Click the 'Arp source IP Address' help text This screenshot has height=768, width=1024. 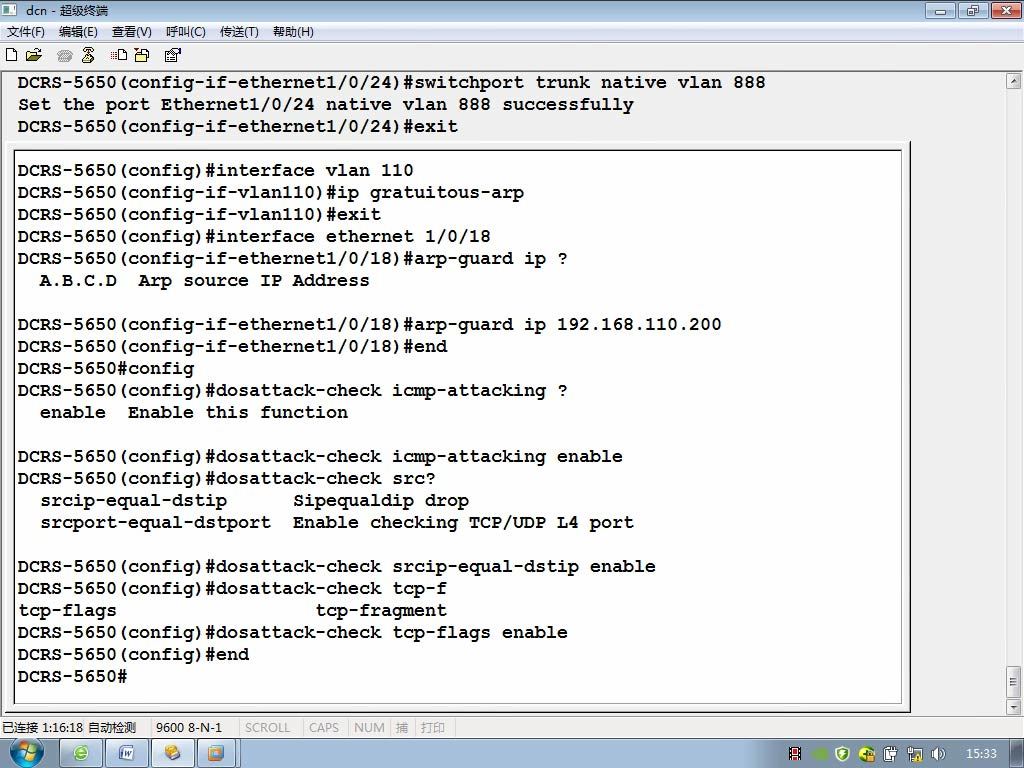pos(253,281)
